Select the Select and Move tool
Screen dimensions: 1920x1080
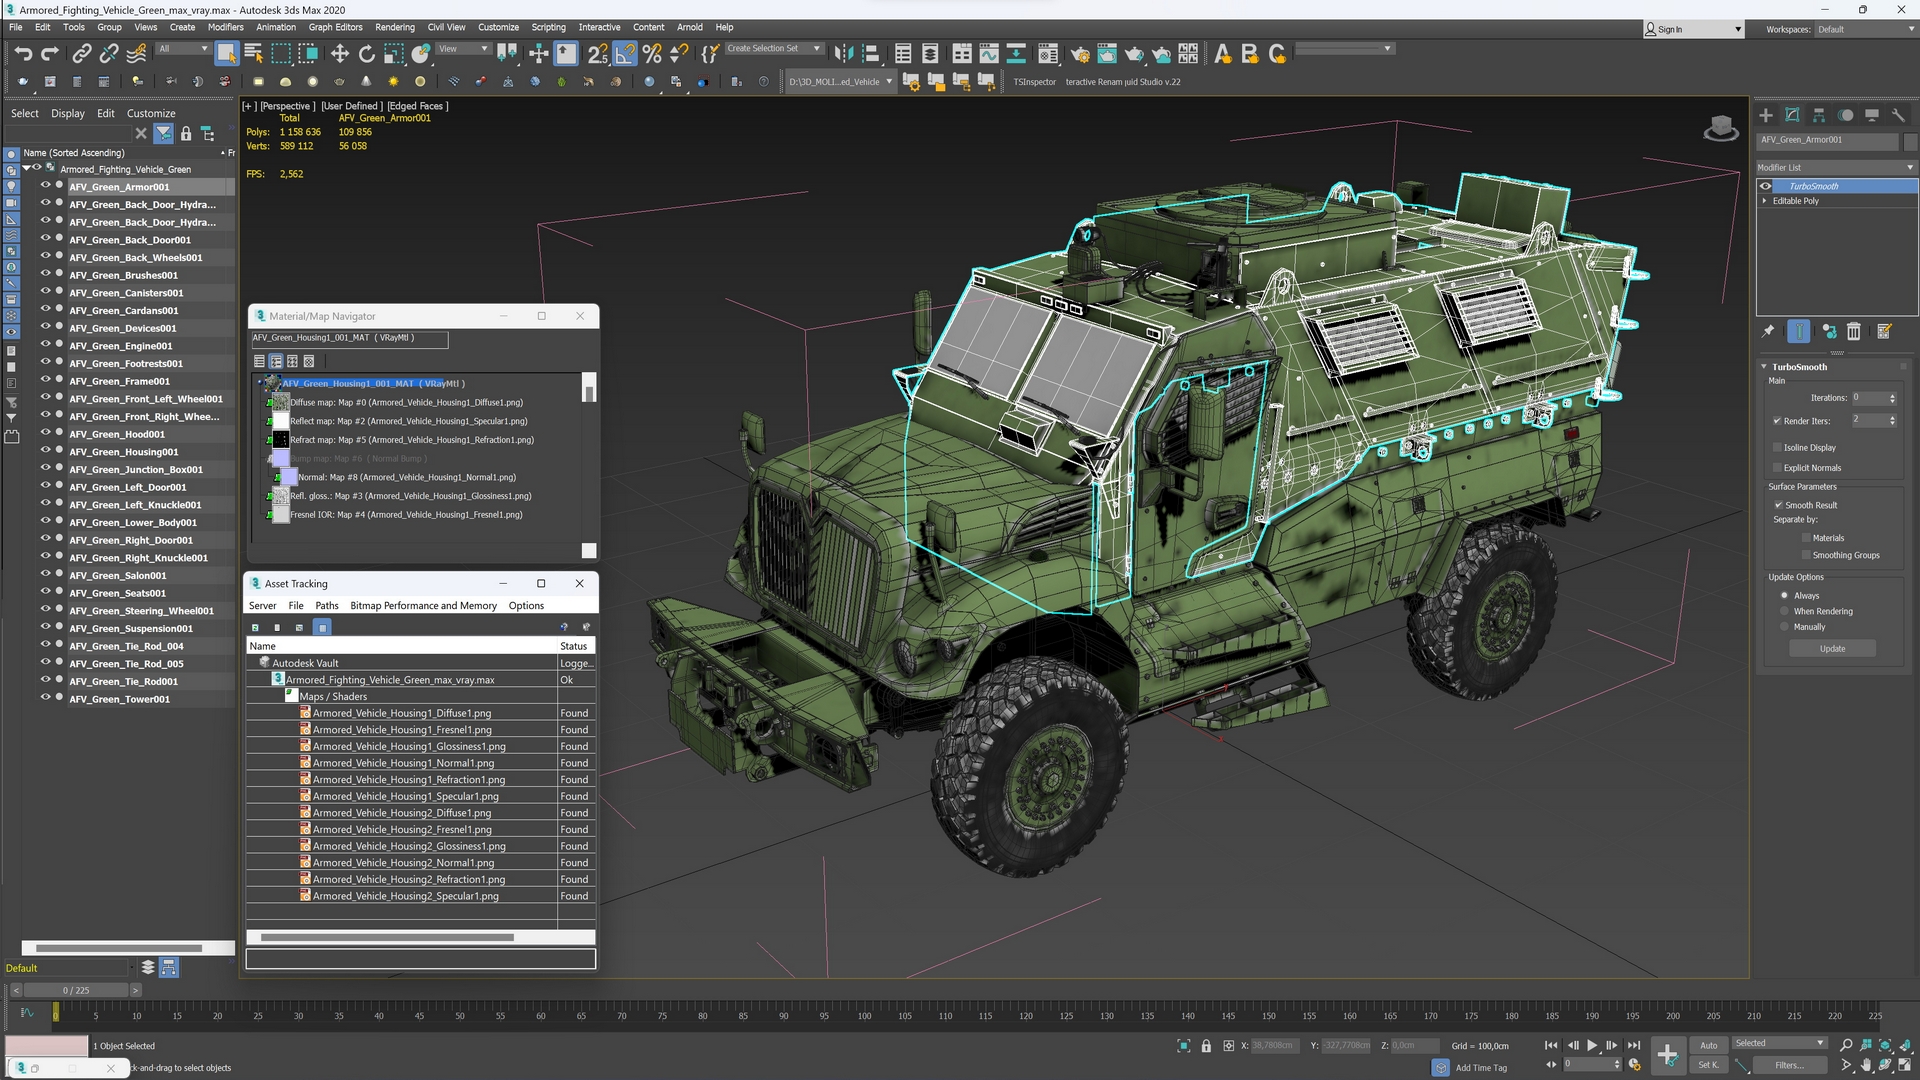(x=339, y=53)
